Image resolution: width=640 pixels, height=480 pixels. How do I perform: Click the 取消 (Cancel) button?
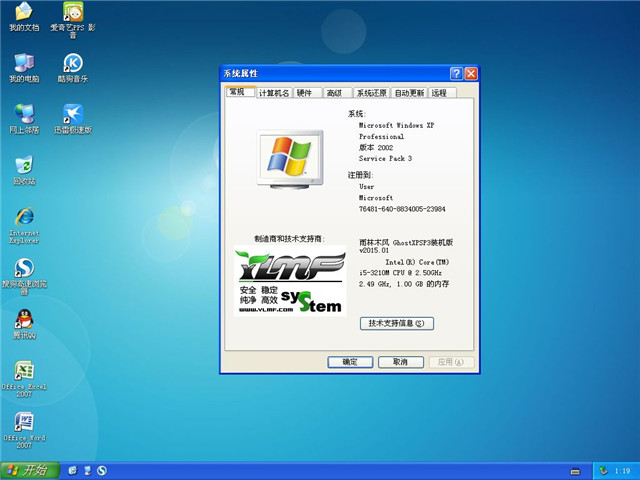401,362
